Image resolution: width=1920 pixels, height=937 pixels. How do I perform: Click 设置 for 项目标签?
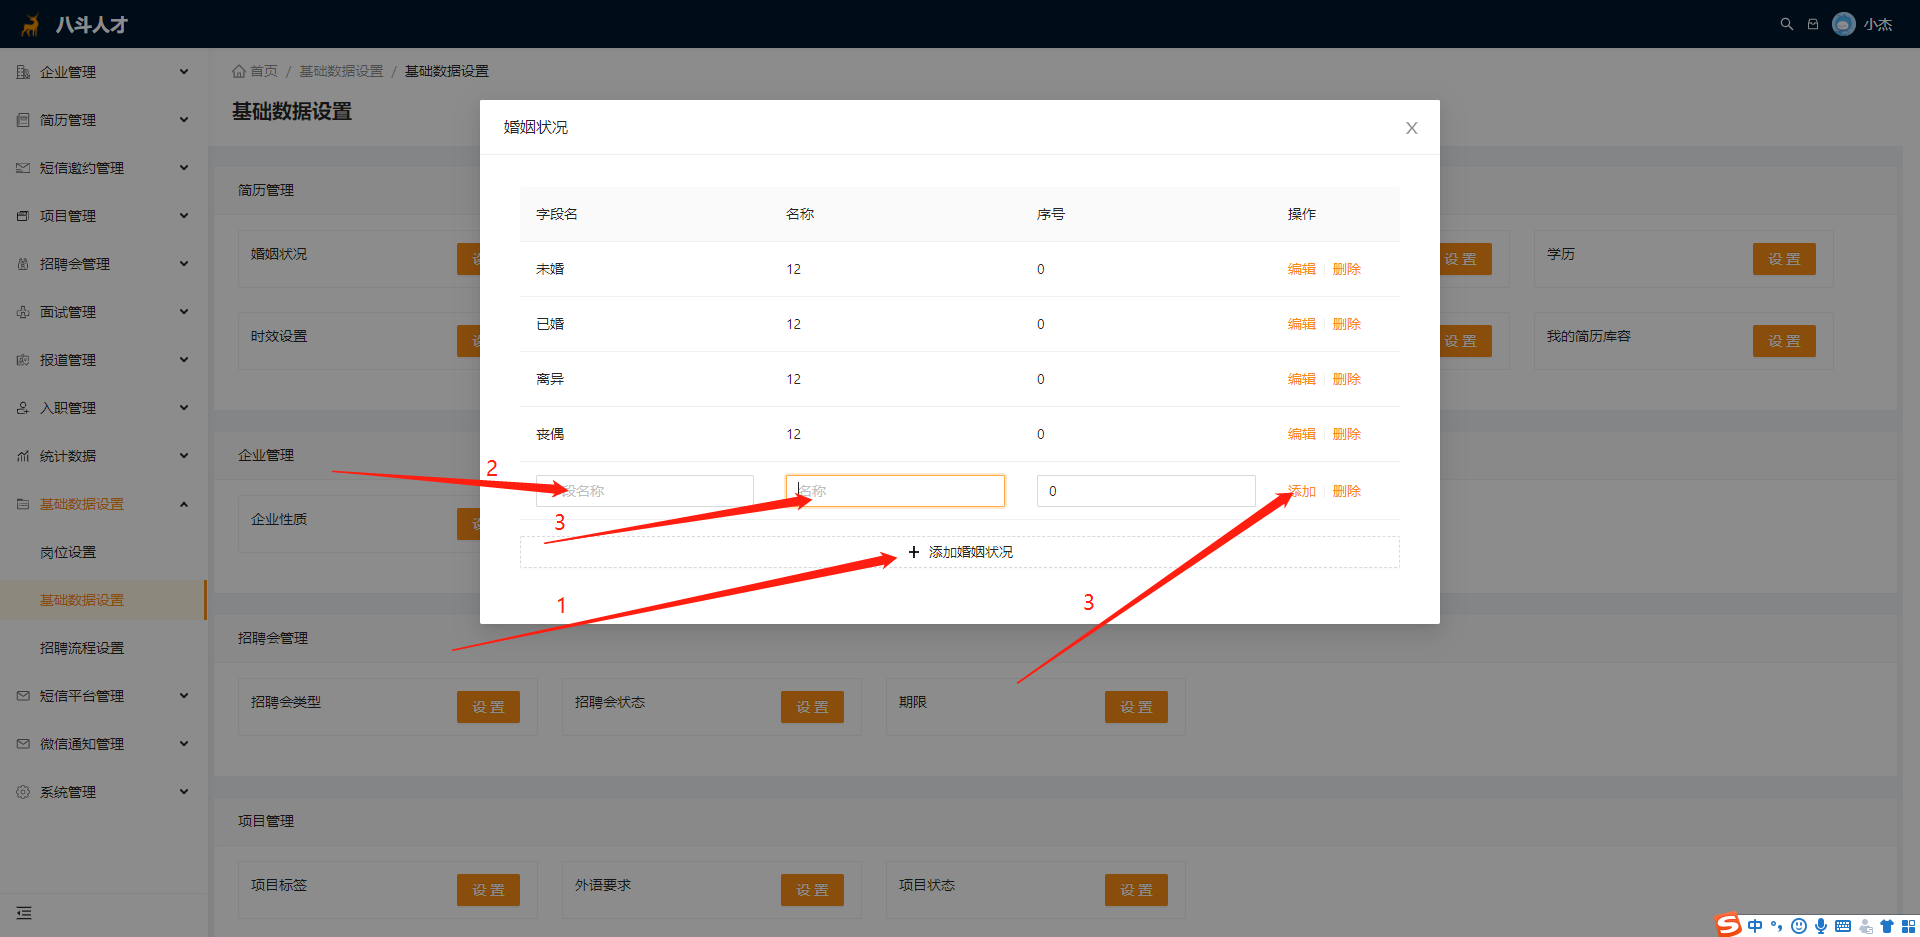pos(488,890)
